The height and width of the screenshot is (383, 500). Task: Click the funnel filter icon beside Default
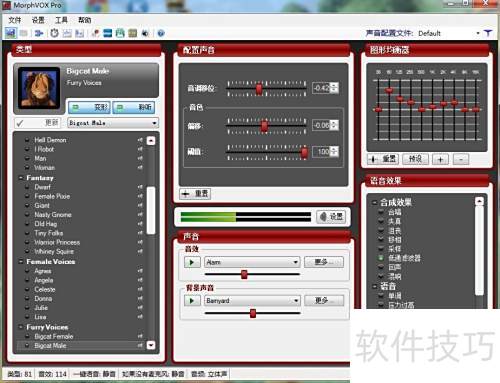click(x=488, y=33)
